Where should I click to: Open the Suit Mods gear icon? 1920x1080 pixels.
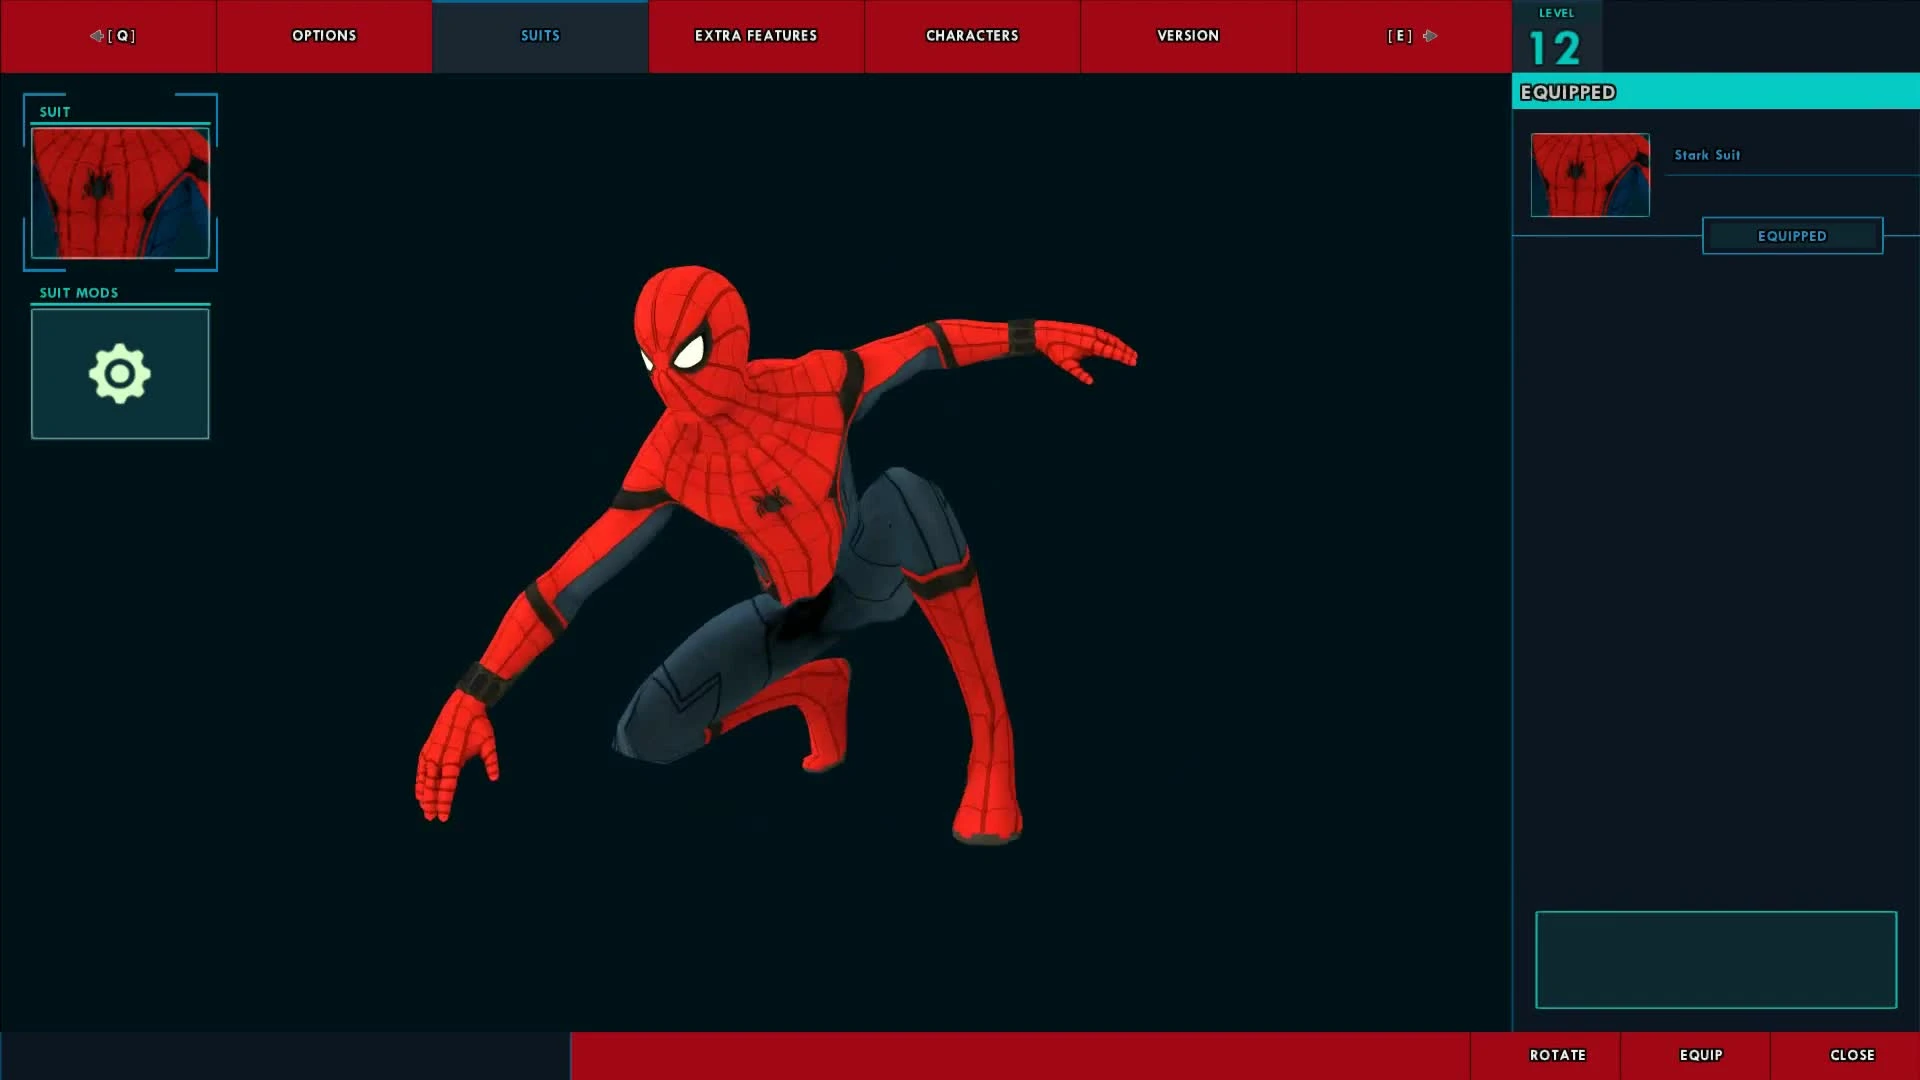click(x=120, y=374)
